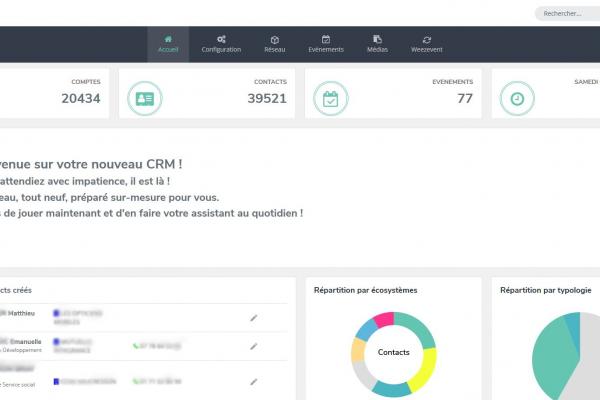This screenshot has width=600, height=400.
Task: Go to the Réseau section
Action: point(274,44)
